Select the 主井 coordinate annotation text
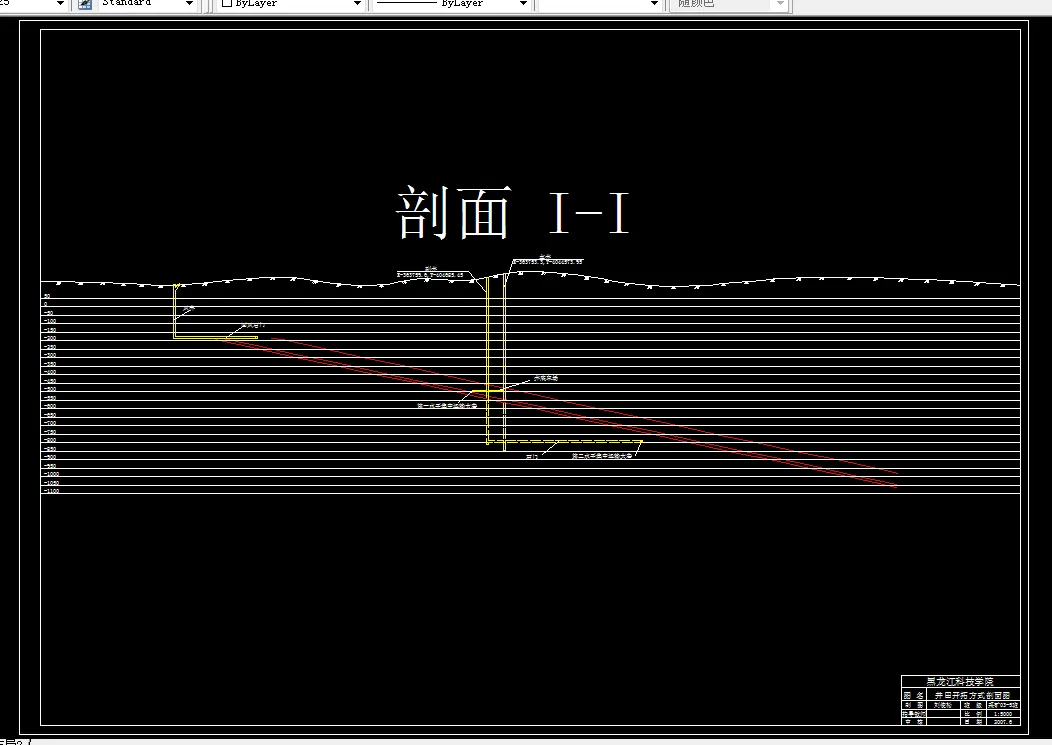1052x745 pixels. (x=547, y=260)
